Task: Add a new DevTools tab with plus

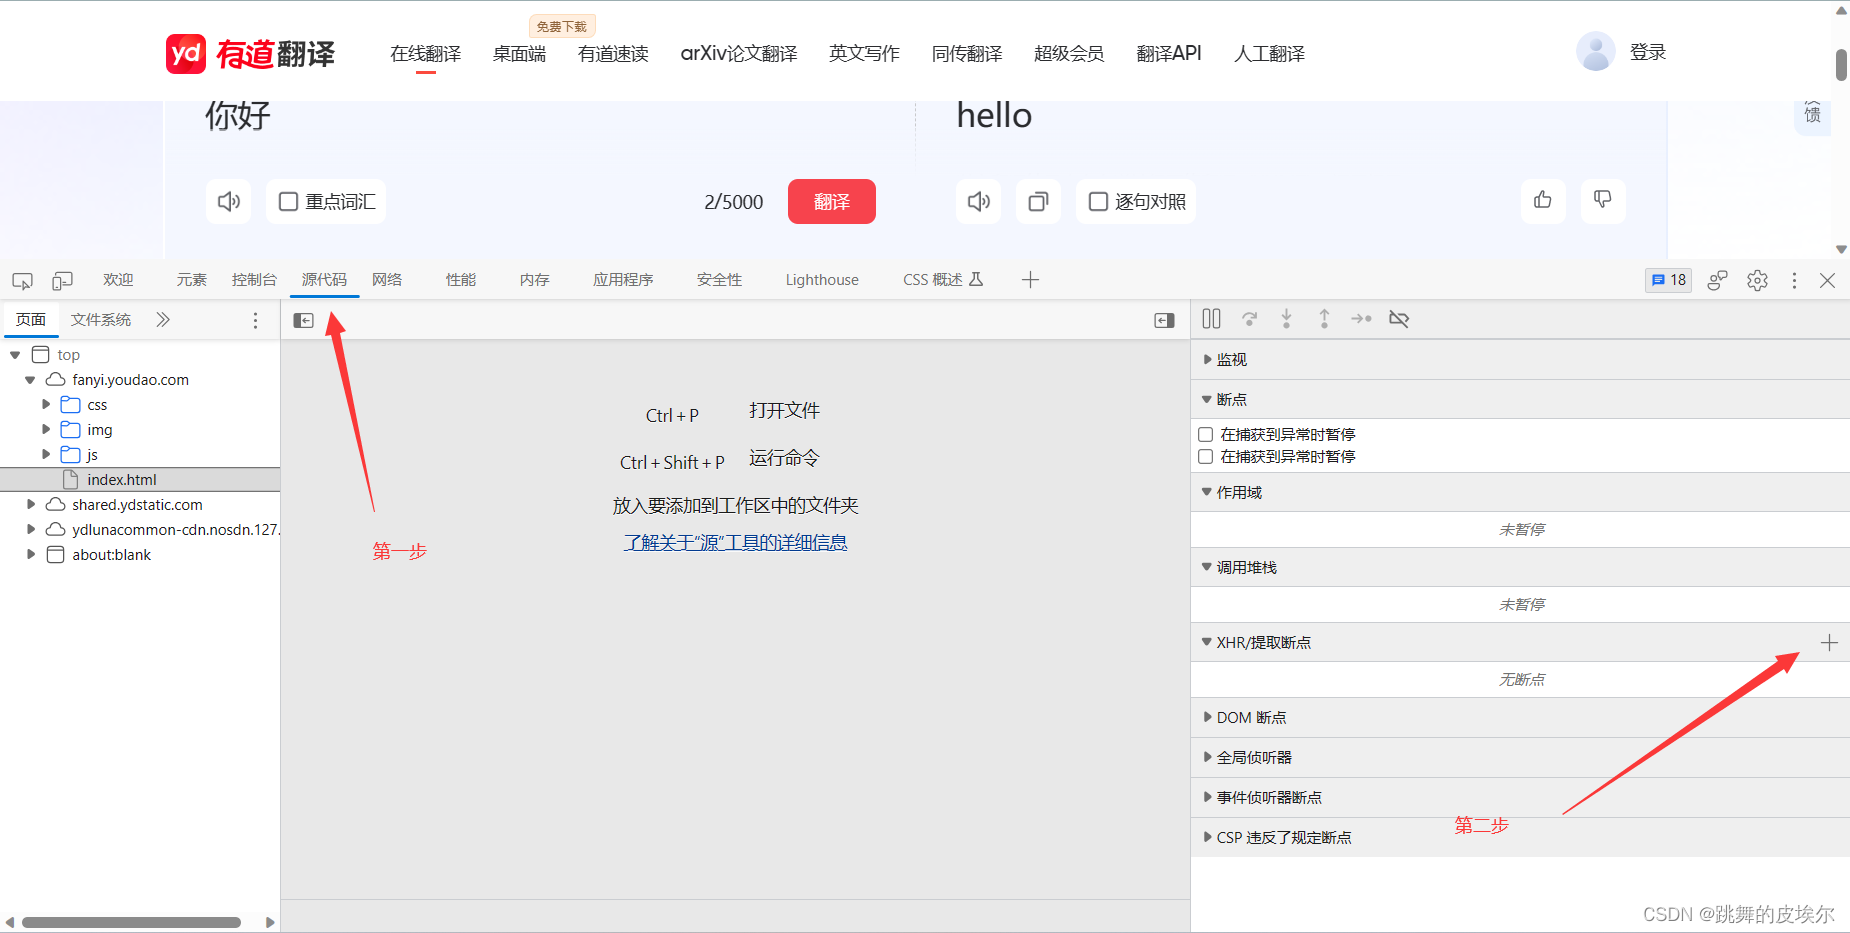Action: [x=1031, y=280]
